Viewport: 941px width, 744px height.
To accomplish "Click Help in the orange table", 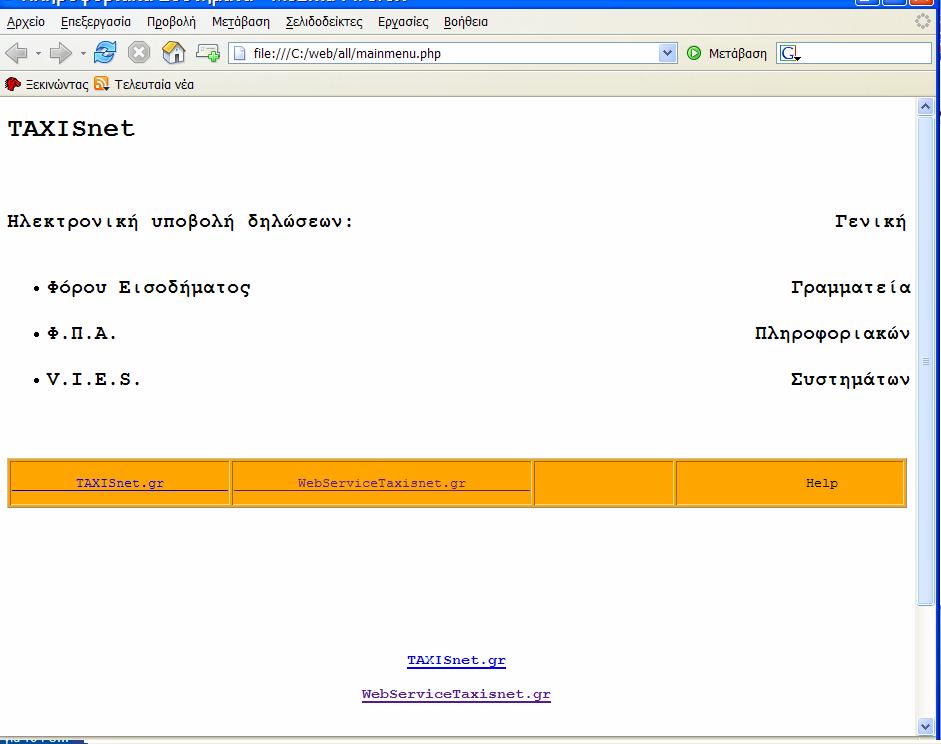I will pyautogui.click(x=822, y=483).
